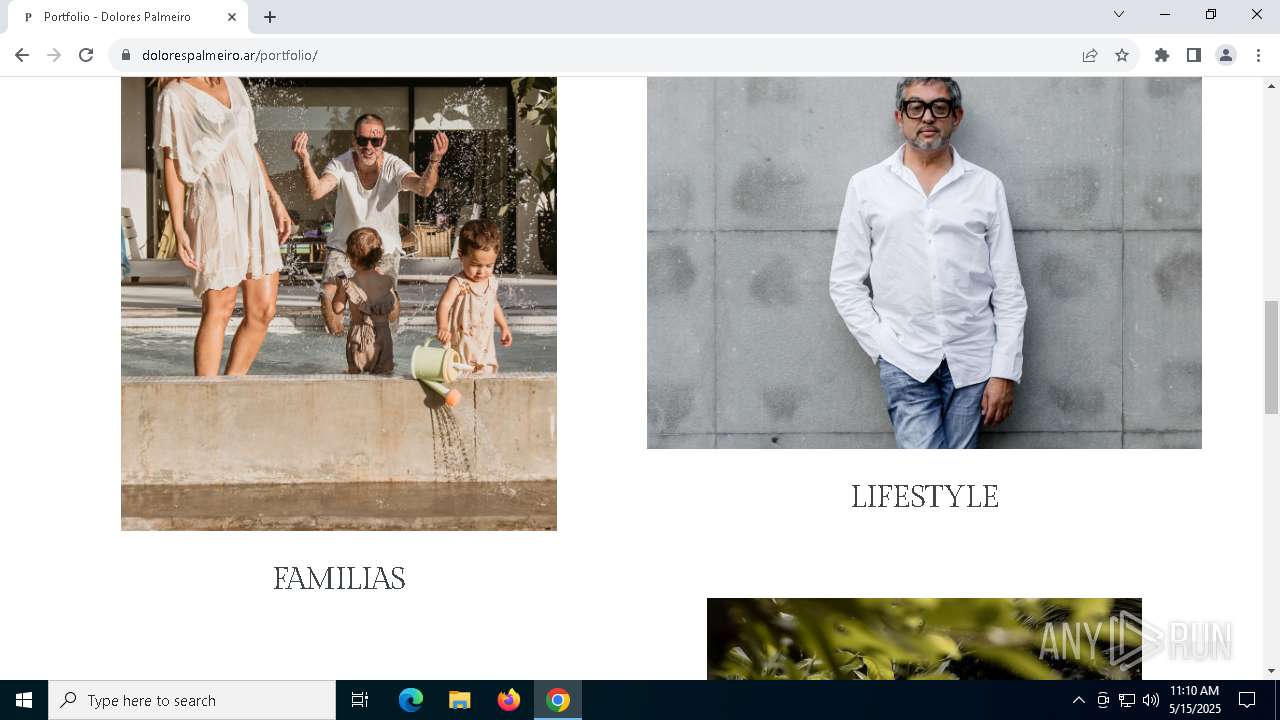This screenshot has width=1280, height=720.
Task: Click the scrollbar down arrow
Action: [x=1272, y=671]
